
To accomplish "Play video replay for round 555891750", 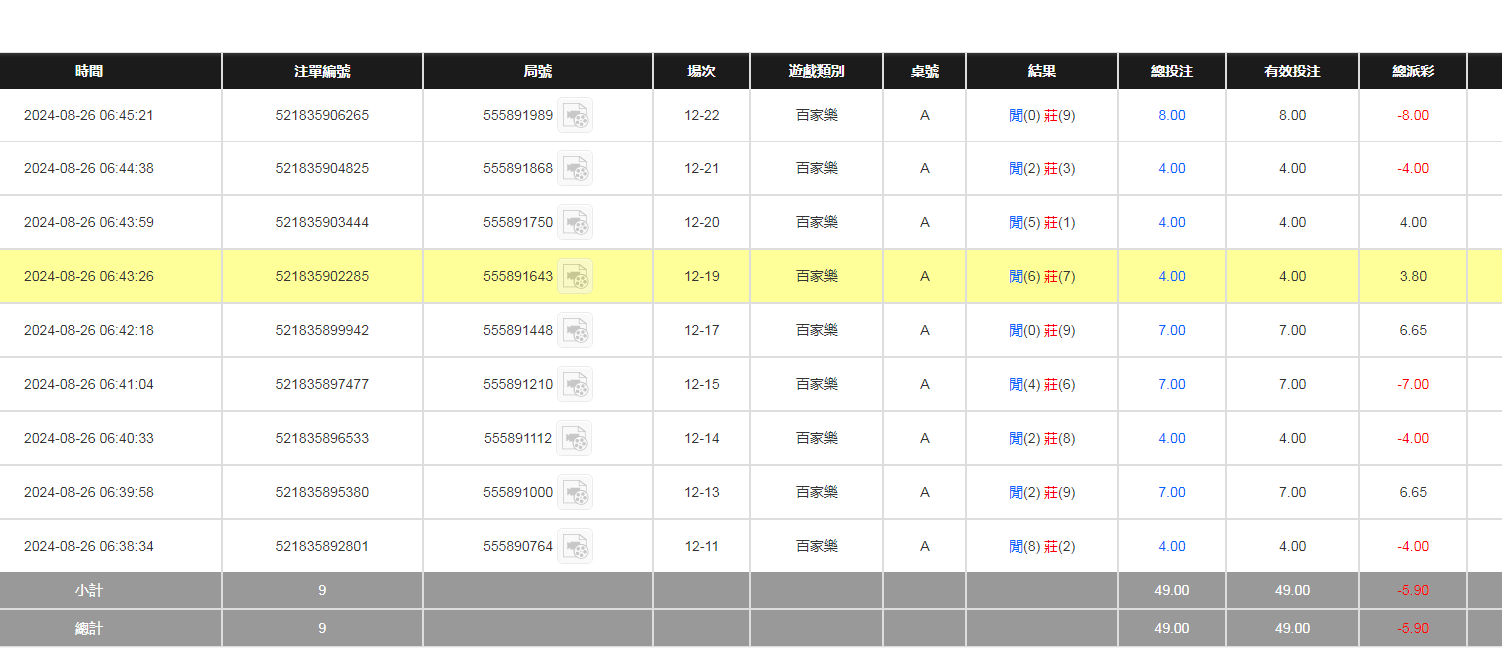I will [x=575, y=223].
